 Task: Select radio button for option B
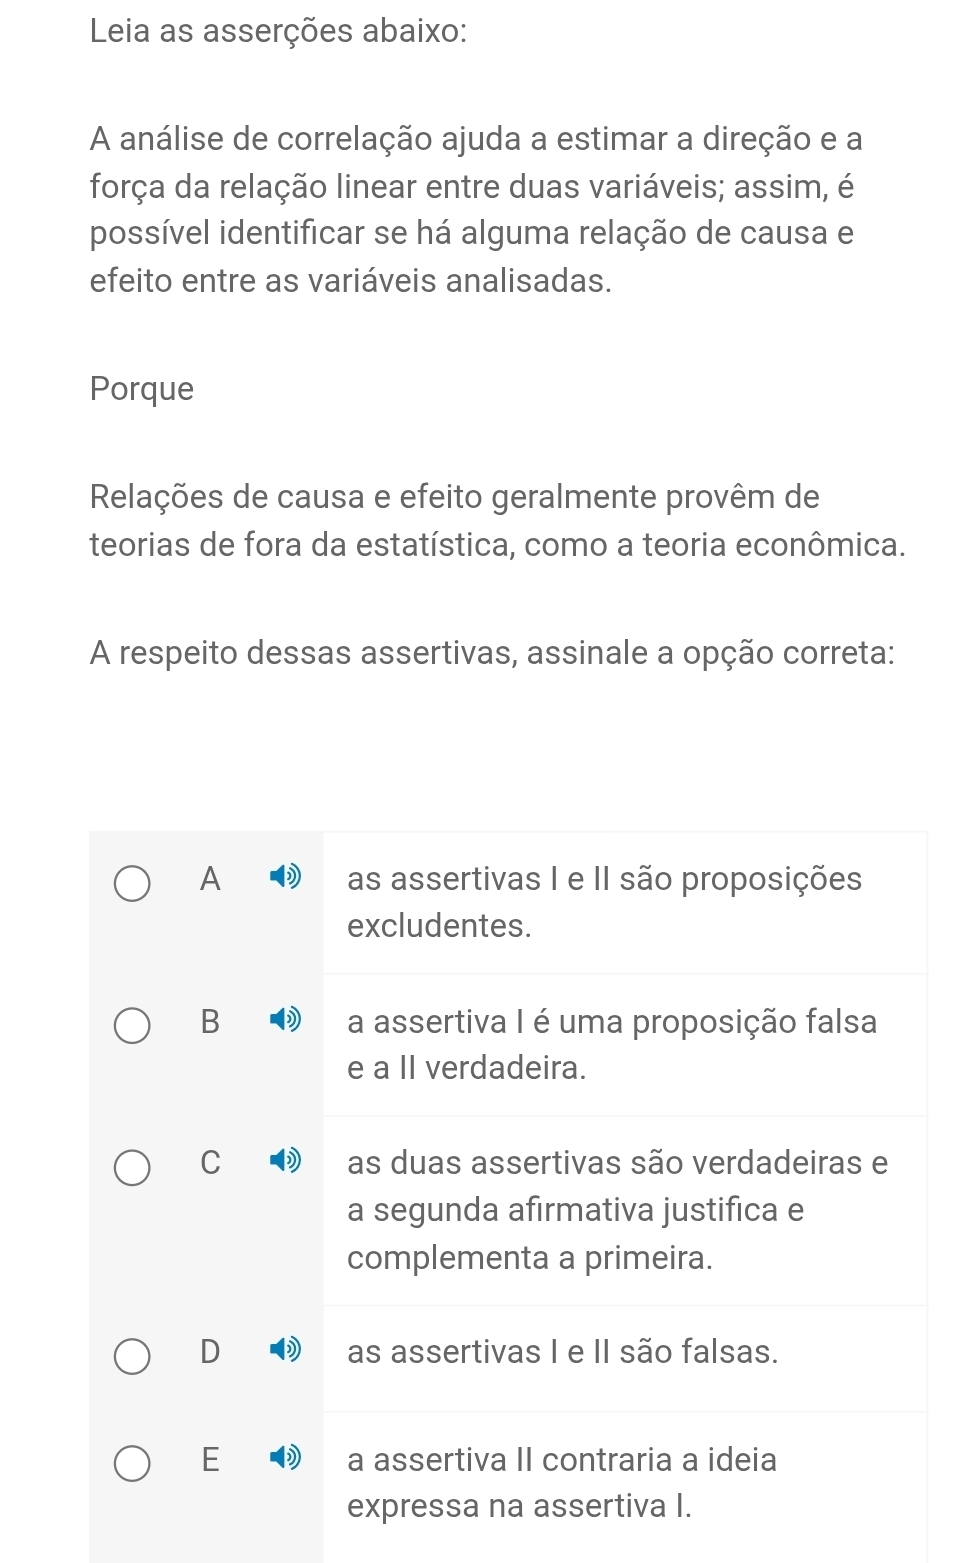[x=132, y=1026]
